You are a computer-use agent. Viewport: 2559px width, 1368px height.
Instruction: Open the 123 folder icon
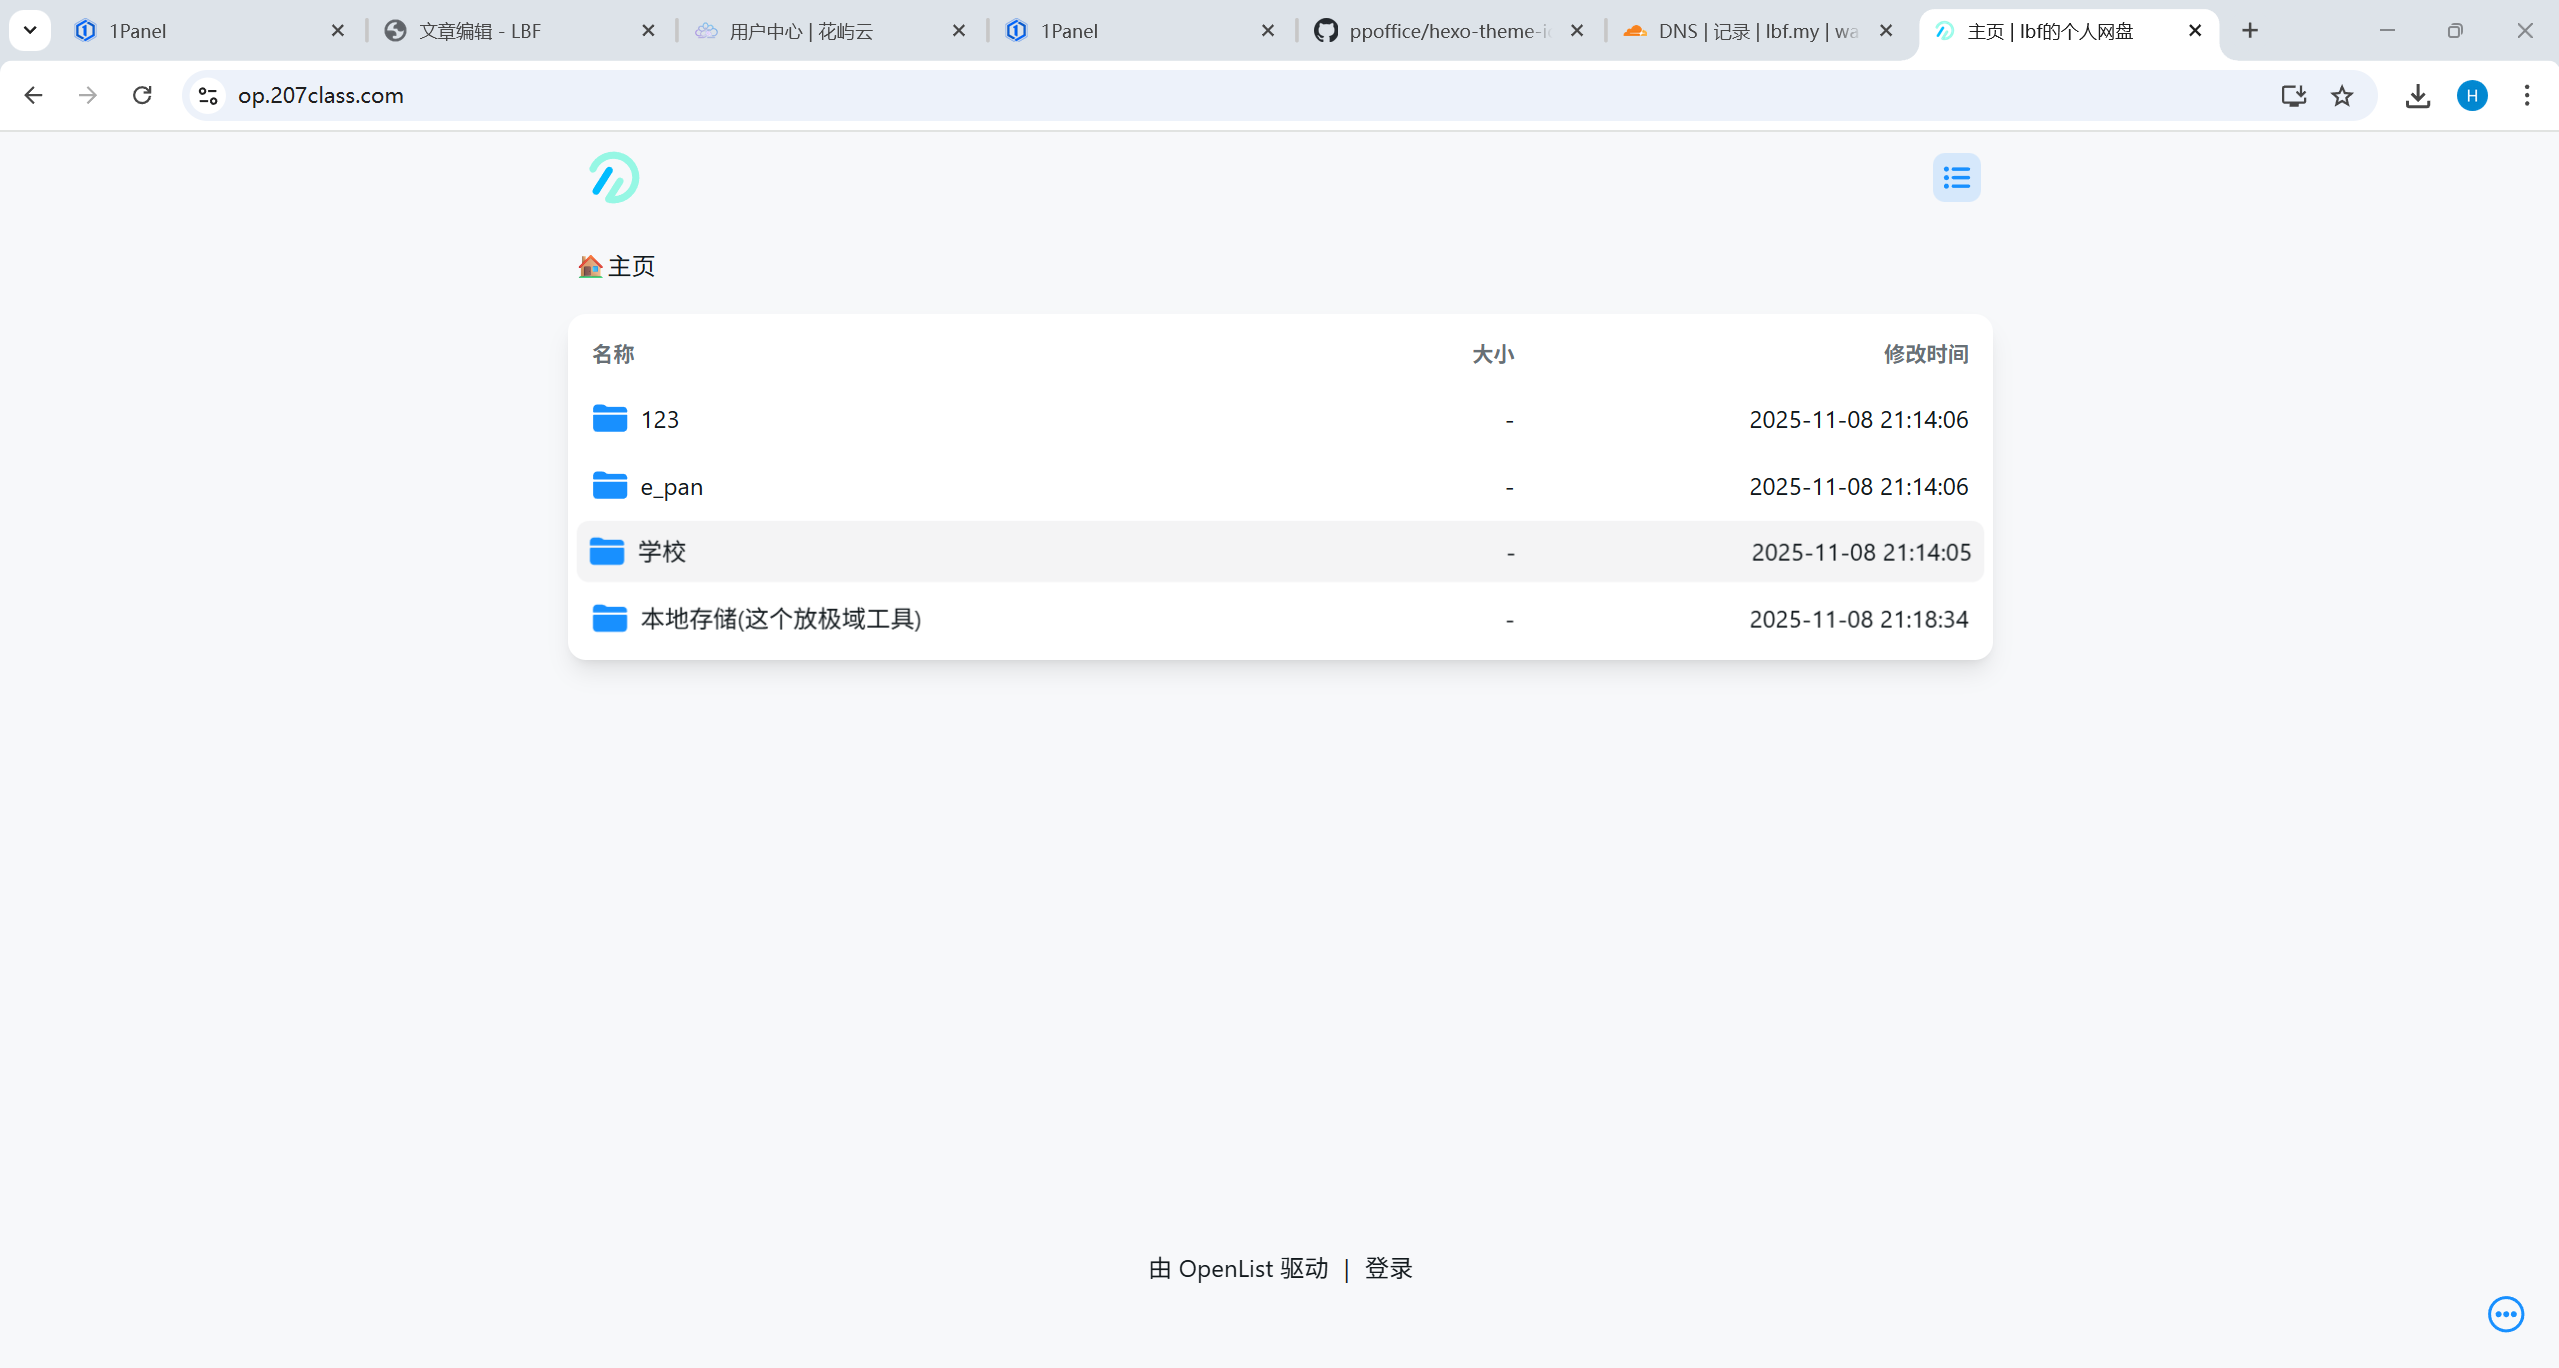coord(609,419)
